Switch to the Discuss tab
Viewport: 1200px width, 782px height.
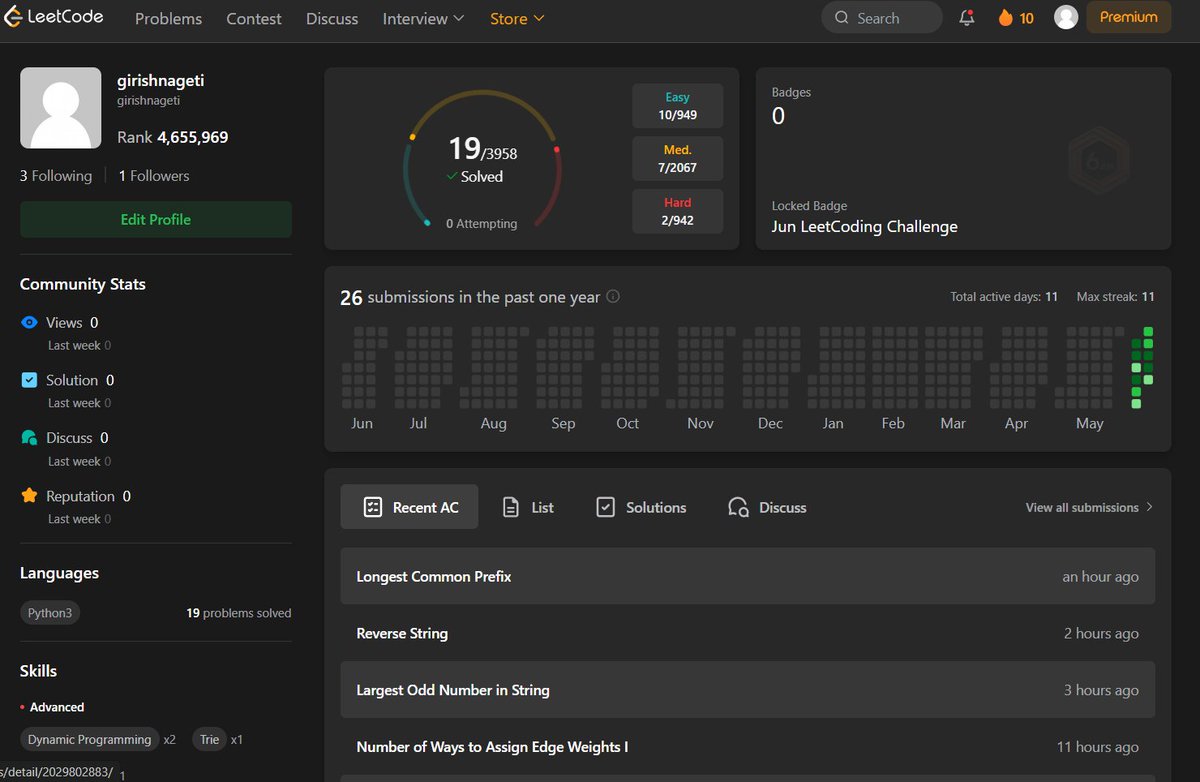[x=767, y=507]
